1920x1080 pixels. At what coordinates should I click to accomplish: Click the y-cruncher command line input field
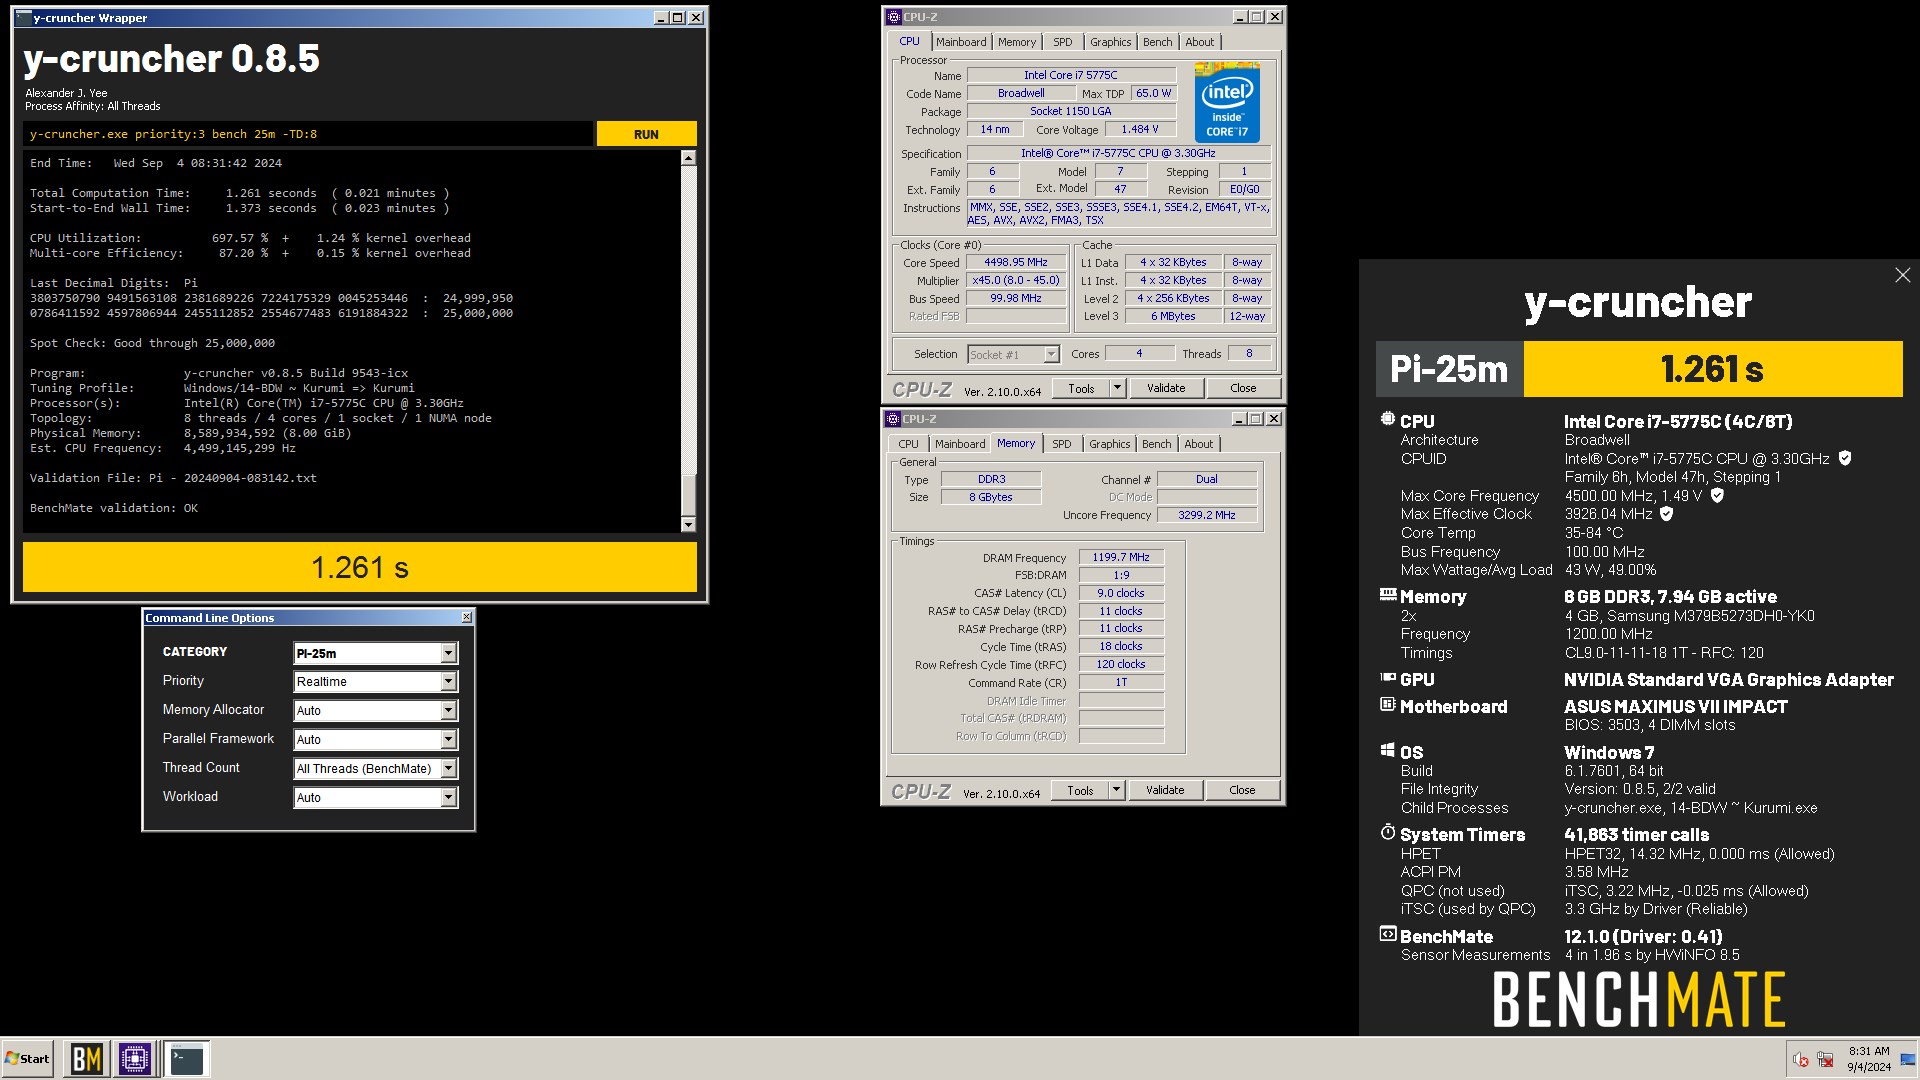tap(308, 134)
